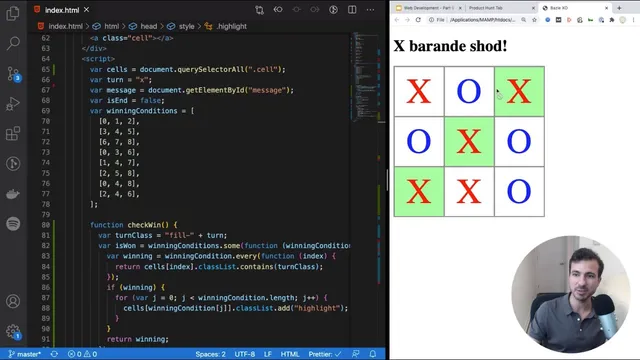The width and height of the screenshot is (640, 360).
Task: Open the Docker view in activity bar
Action: tap(13, 194)
